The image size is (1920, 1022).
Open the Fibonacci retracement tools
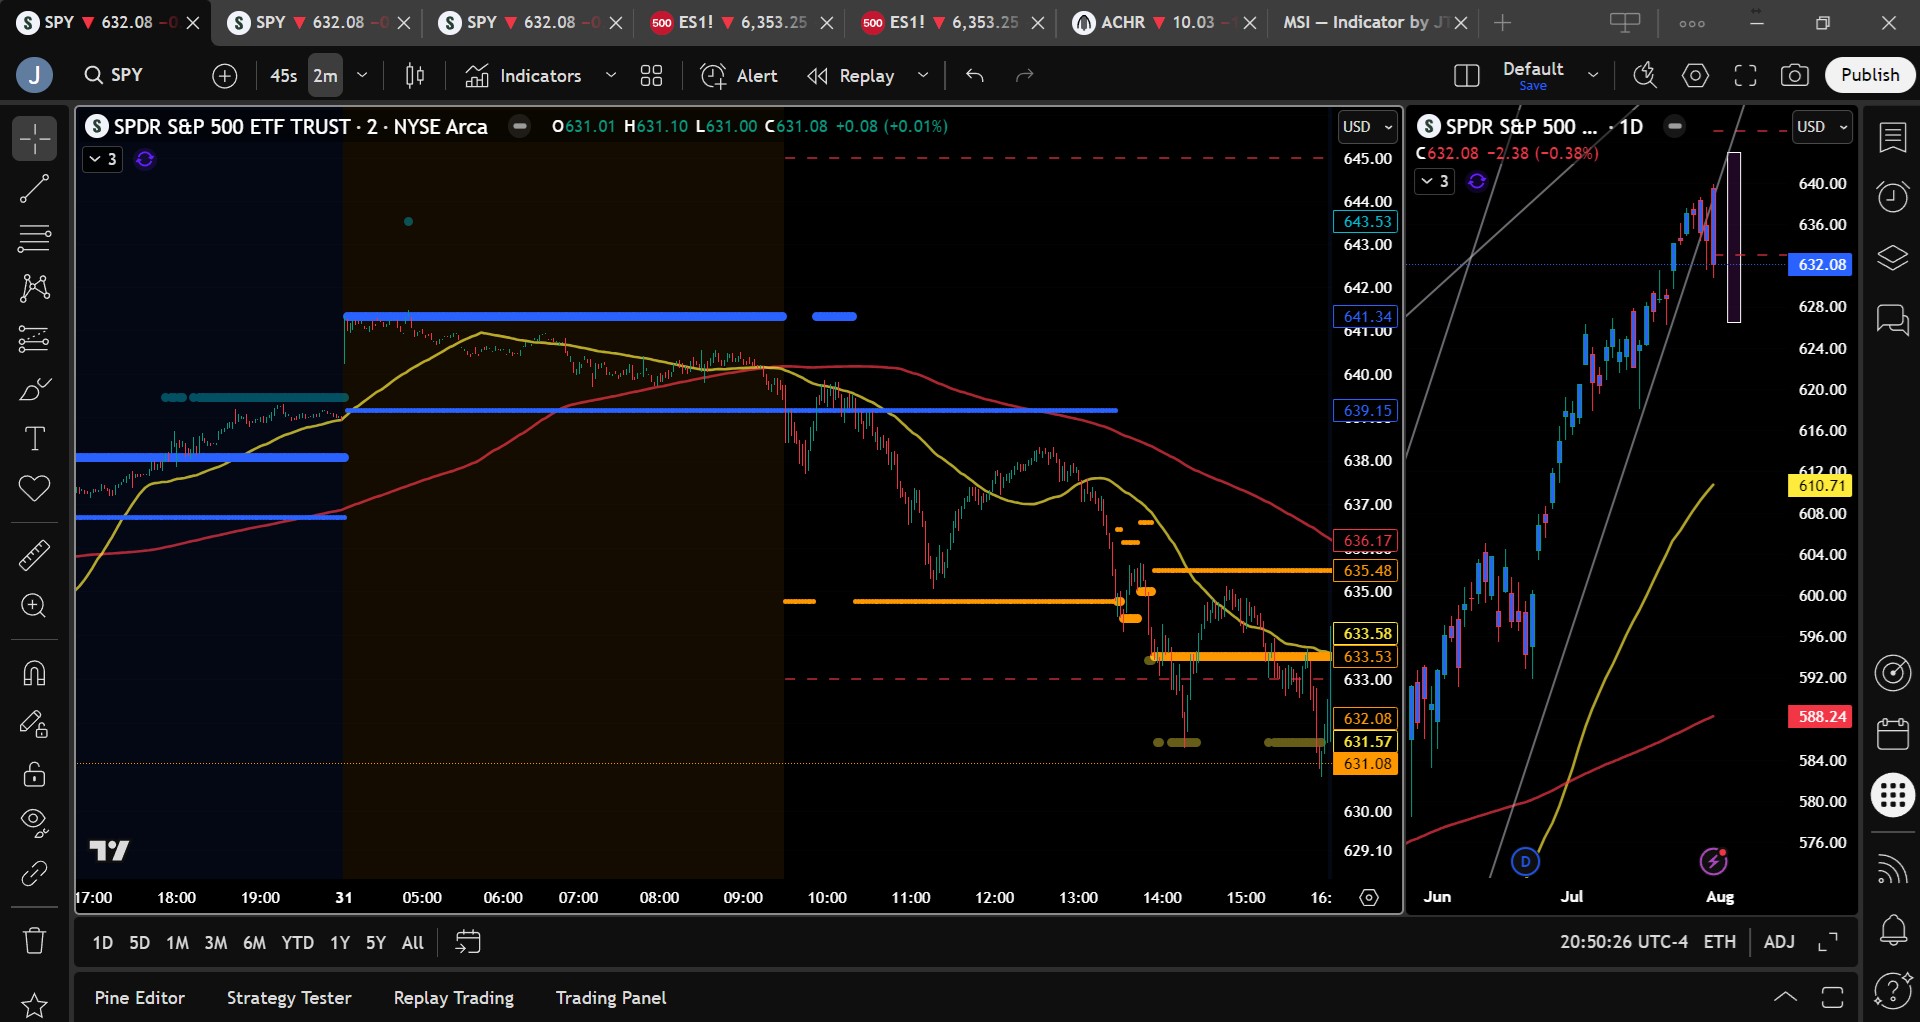[34, 239]
